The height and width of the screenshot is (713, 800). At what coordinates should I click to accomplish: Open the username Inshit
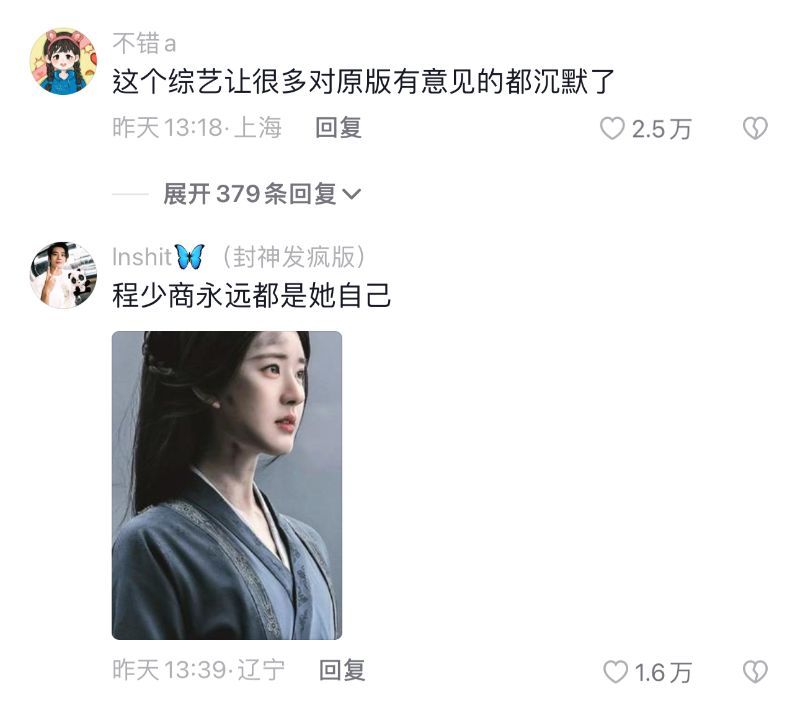click(142, 257)
